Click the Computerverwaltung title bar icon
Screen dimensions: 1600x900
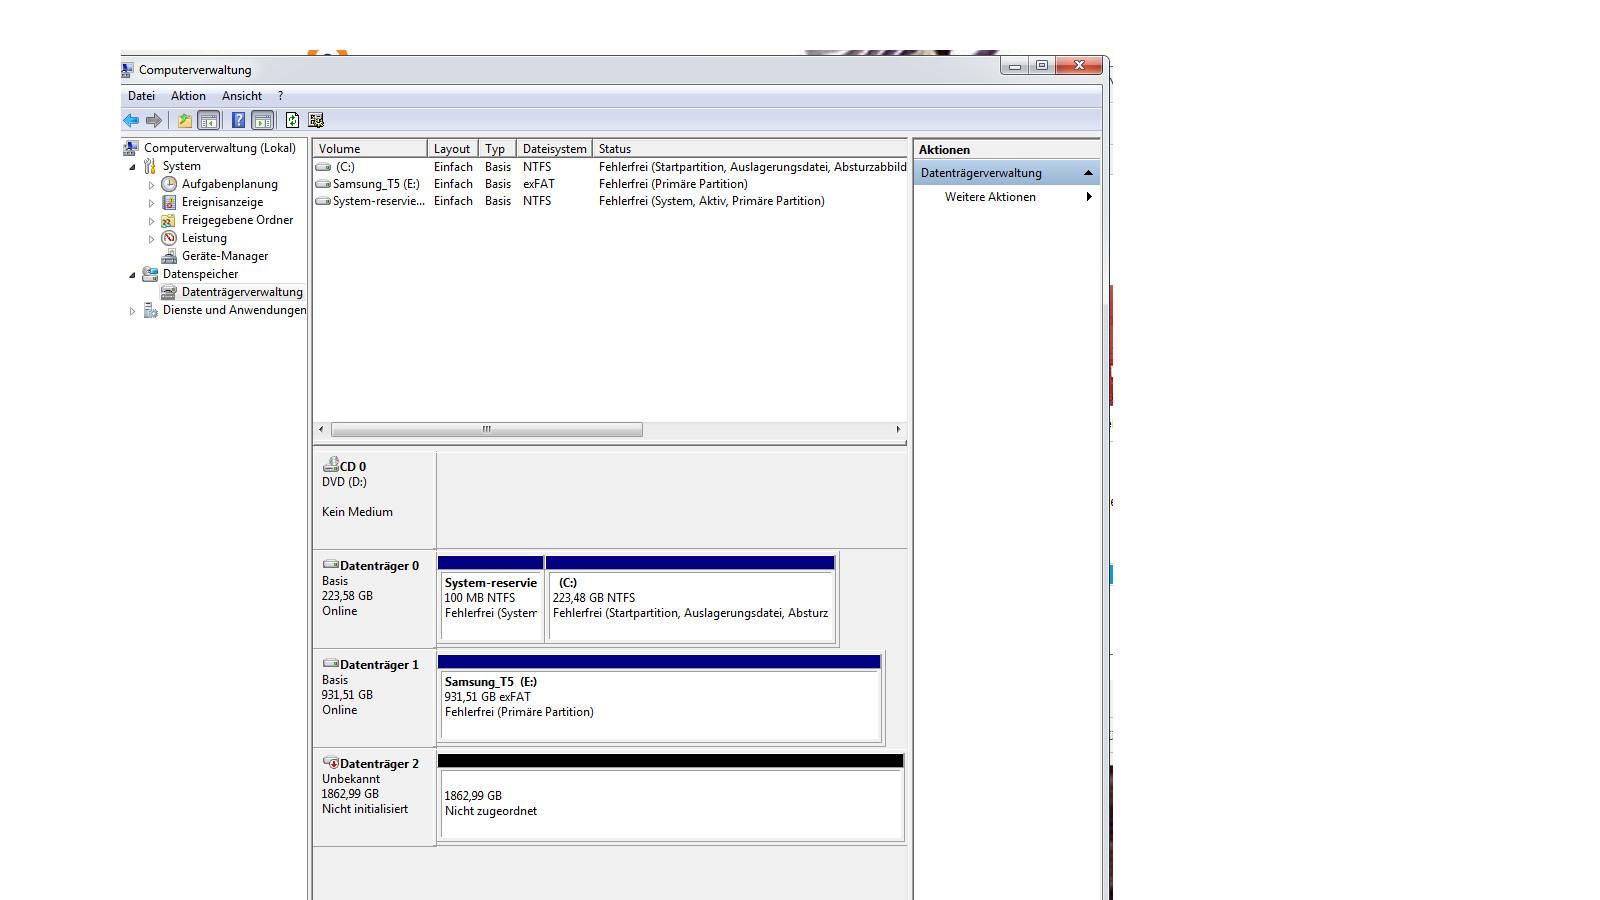[x=128, y=70]
